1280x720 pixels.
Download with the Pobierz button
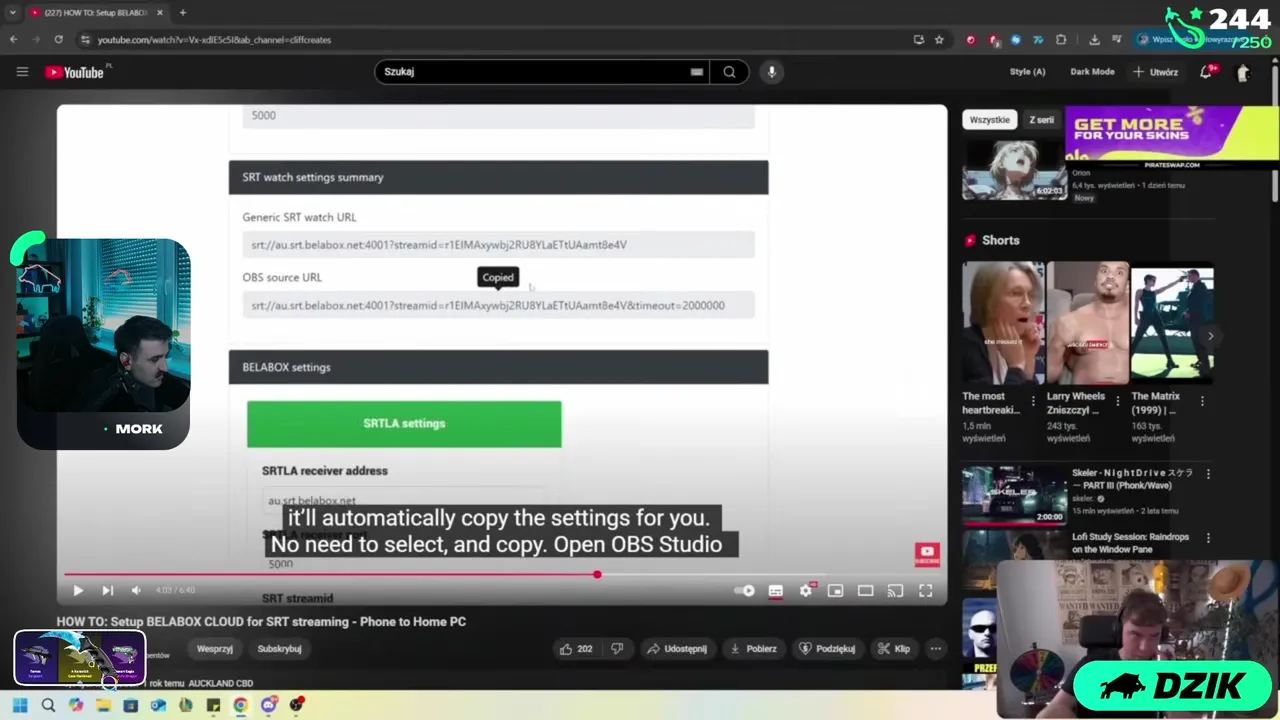coord(753,649)
